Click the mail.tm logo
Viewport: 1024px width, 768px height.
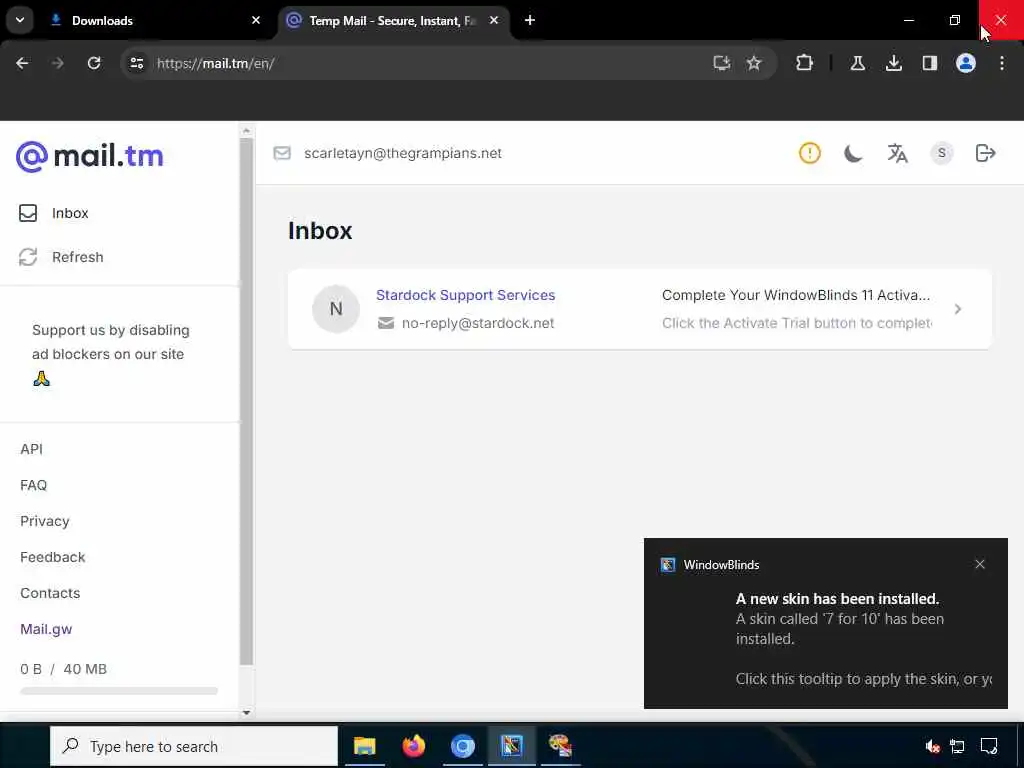tap(89, 156)
